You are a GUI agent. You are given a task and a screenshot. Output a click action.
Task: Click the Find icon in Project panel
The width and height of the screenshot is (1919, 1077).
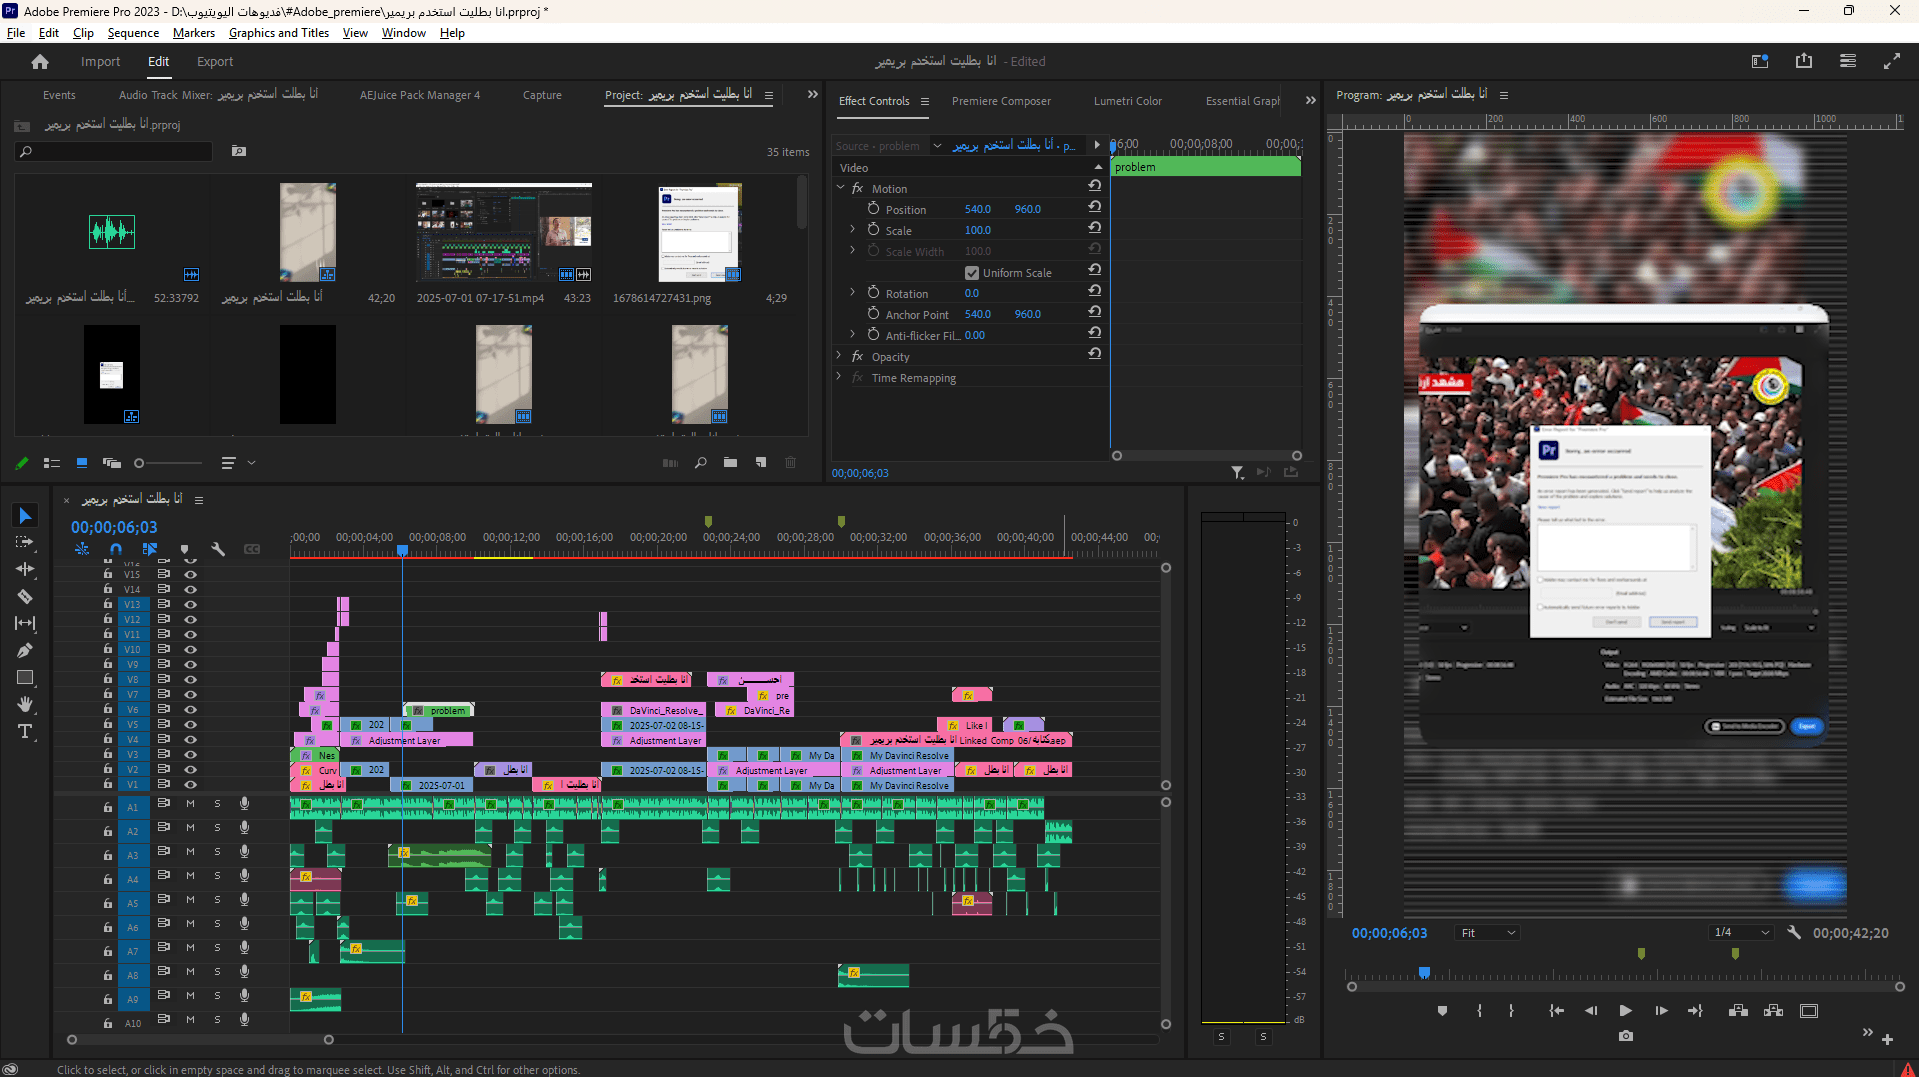[x=701, y=463]
